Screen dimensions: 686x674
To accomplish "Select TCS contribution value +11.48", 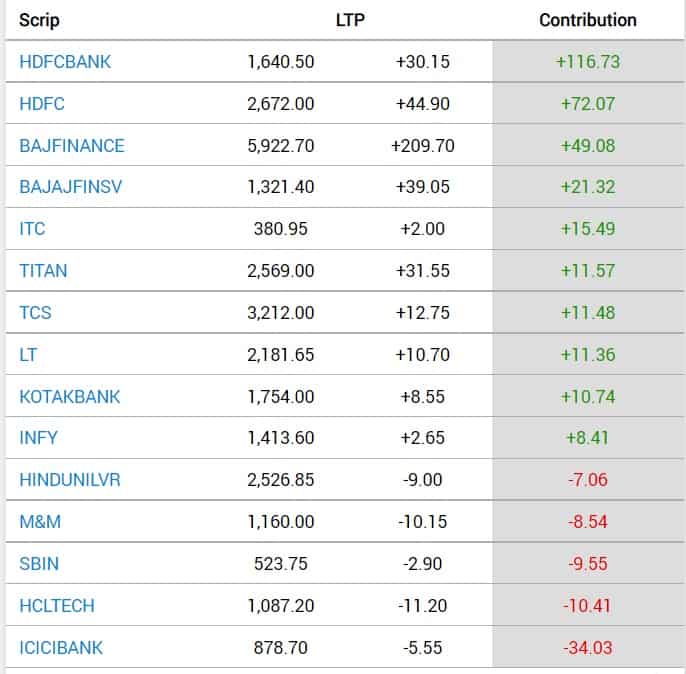I will point(588,313).
